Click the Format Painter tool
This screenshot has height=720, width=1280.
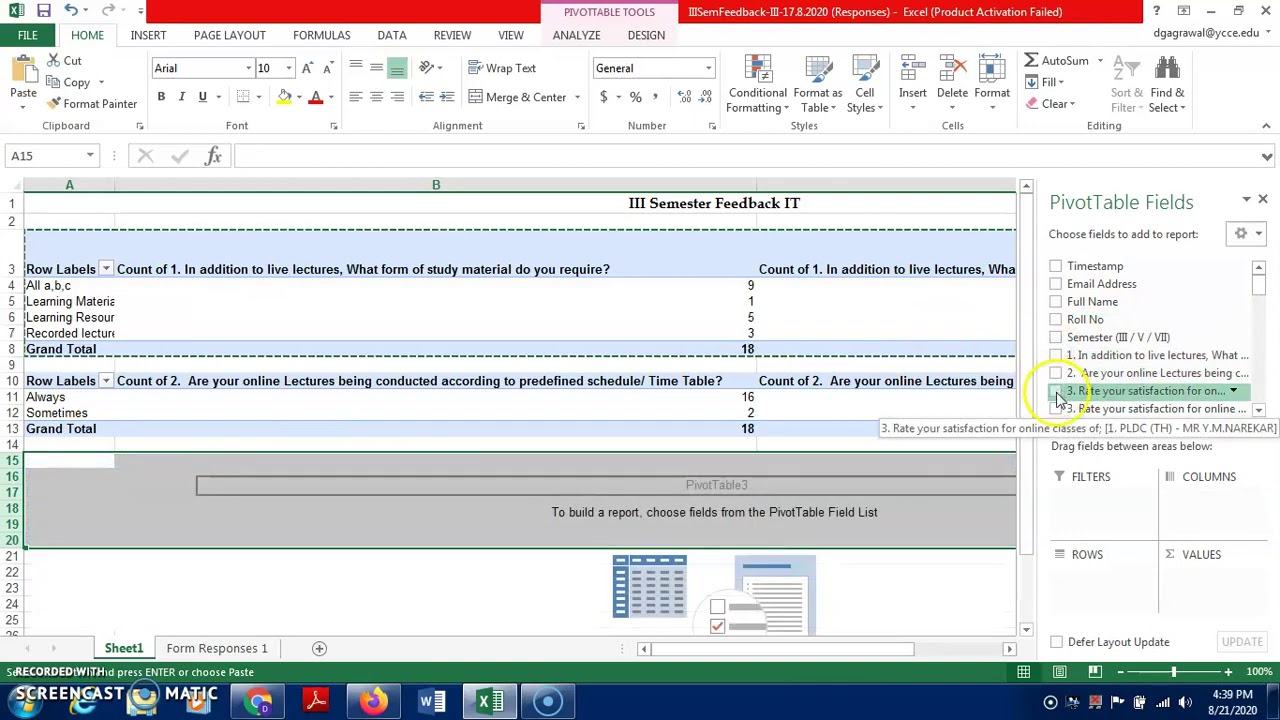tap(91, 104)
